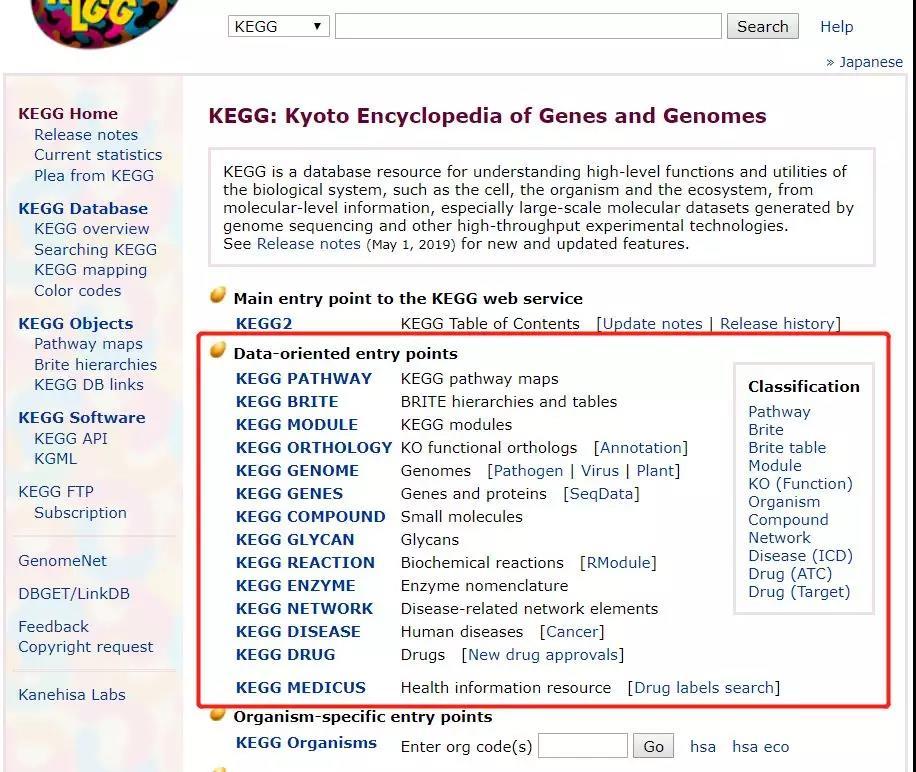Click the bullet icon beside Main entry point
Screen dimensions: 916x772
click(218, 295)
